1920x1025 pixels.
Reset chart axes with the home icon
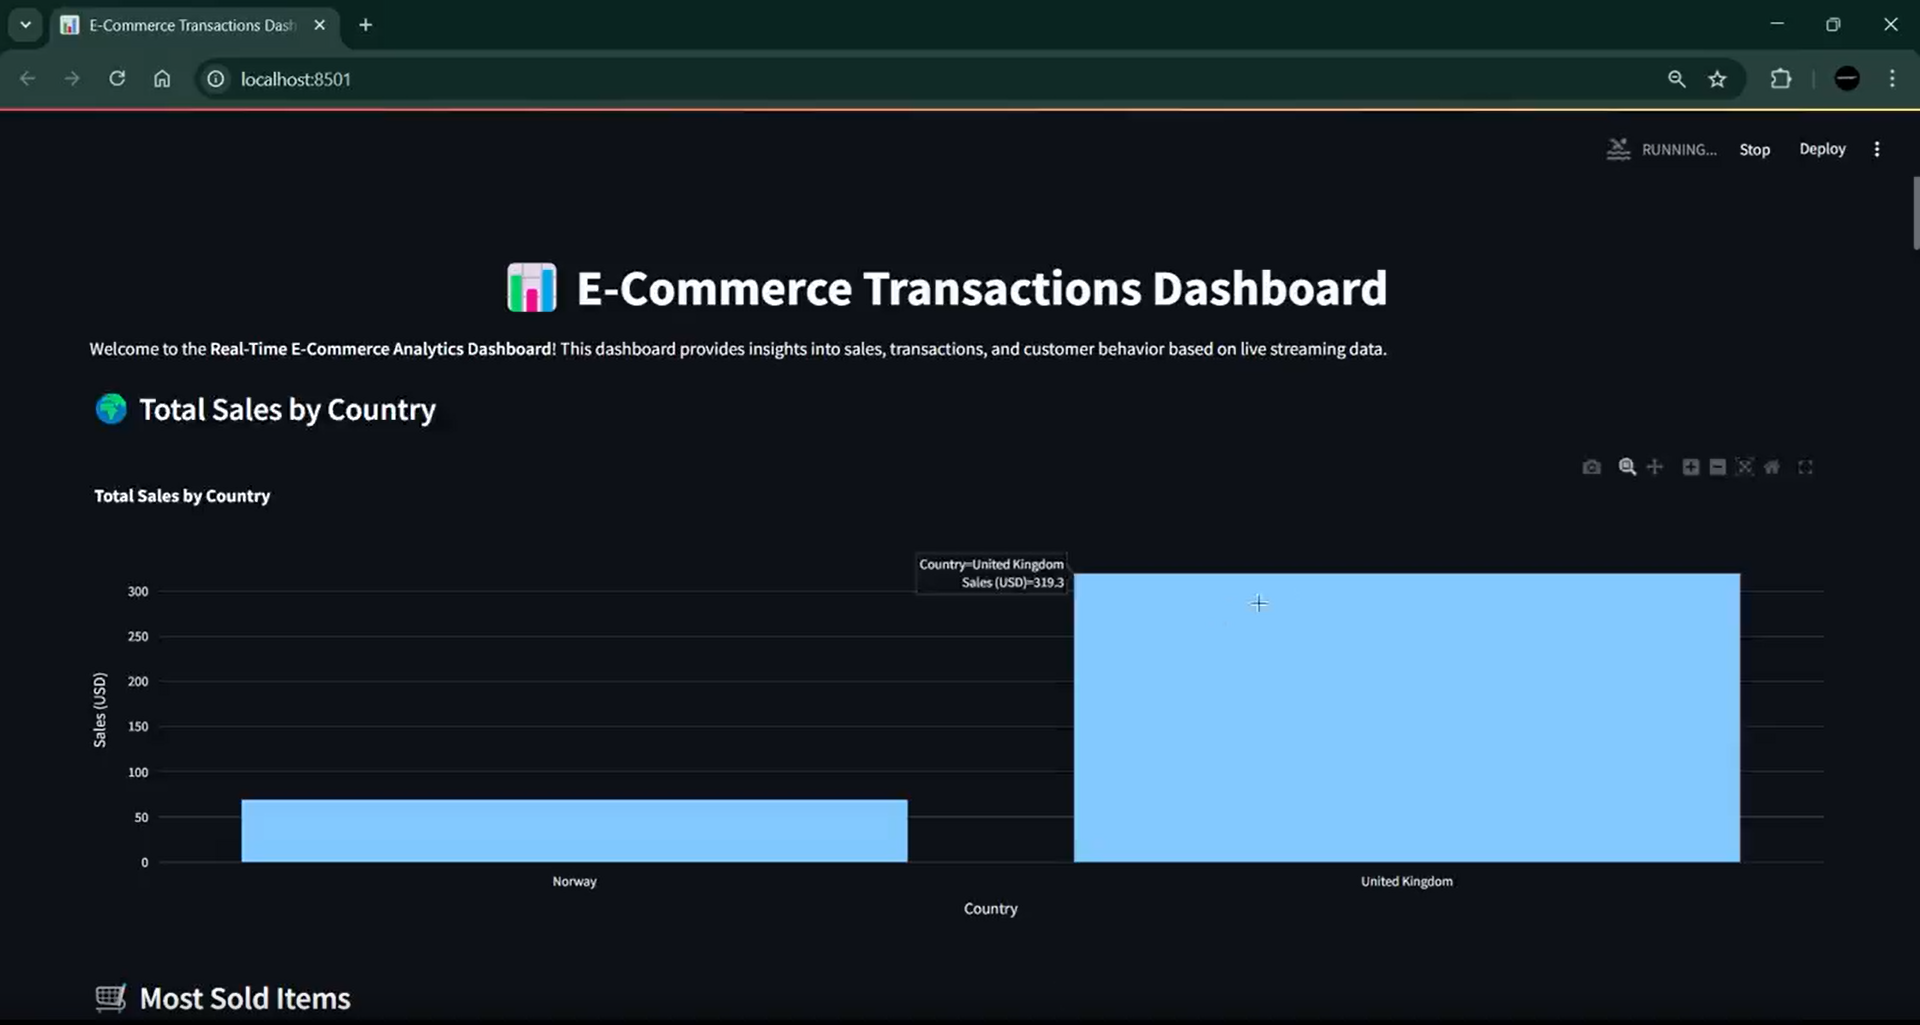1772,467
